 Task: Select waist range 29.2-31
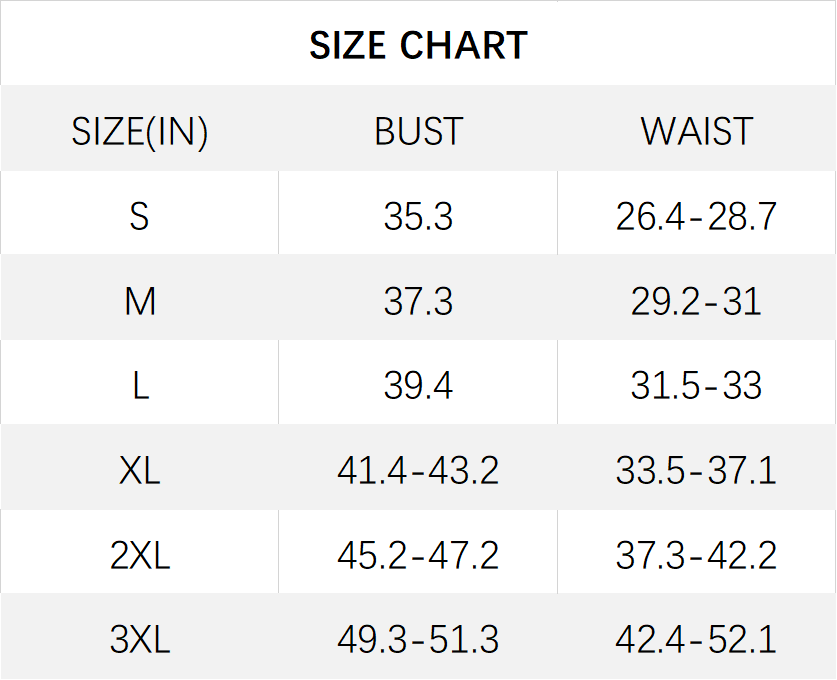click(696, 302)
